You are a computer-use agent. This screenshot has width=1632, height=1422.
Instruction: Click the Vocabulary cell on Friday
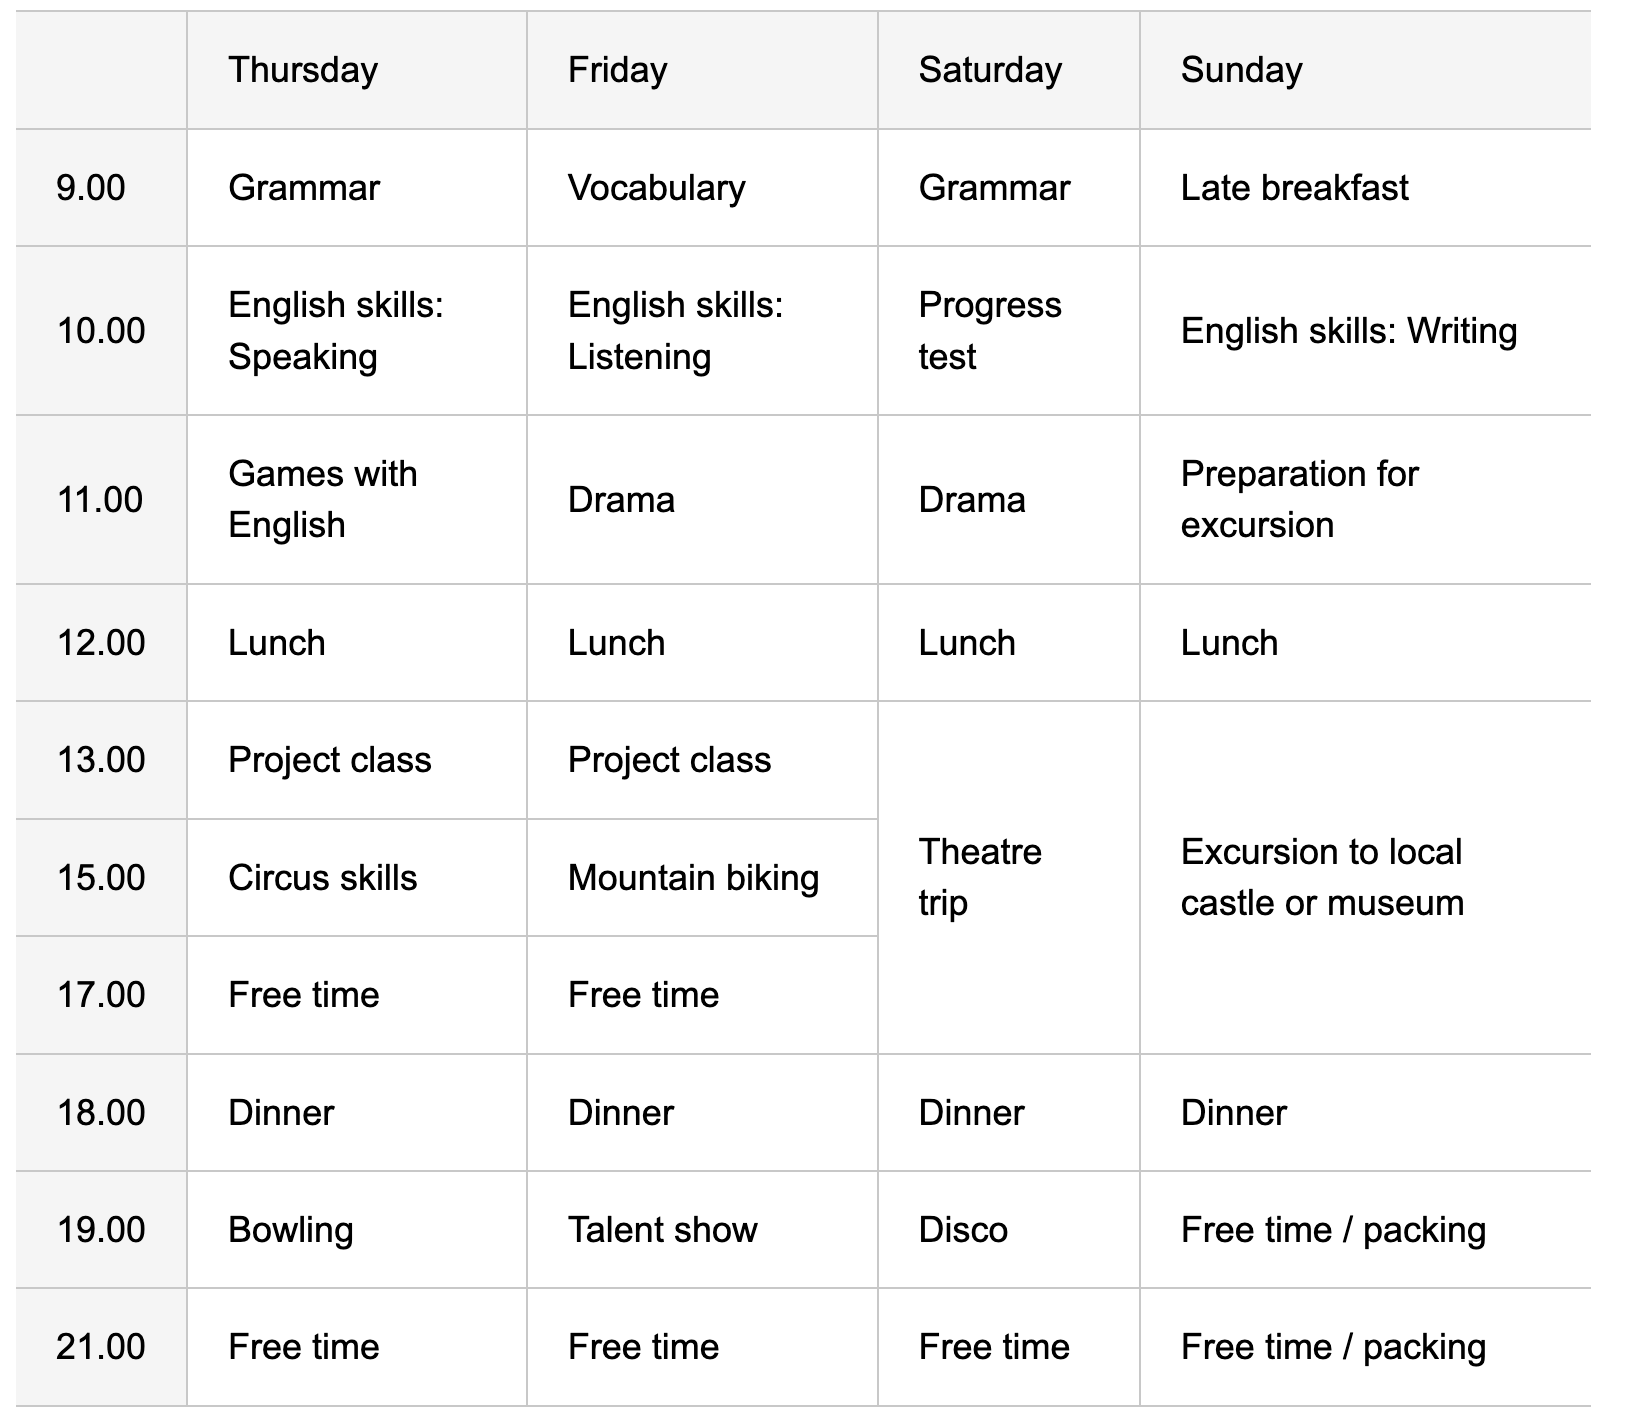click(656, 188)
